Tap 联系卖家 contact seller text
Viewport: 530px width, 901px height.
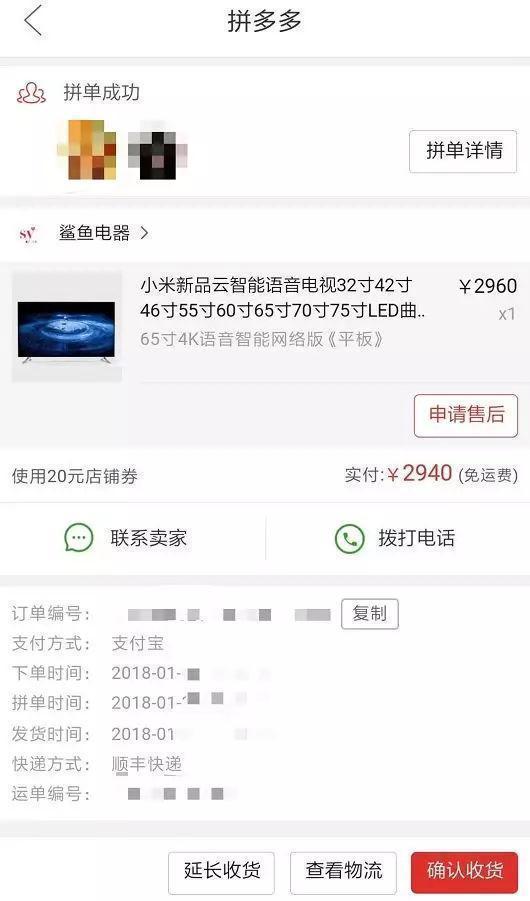click(x=148, y=538)
